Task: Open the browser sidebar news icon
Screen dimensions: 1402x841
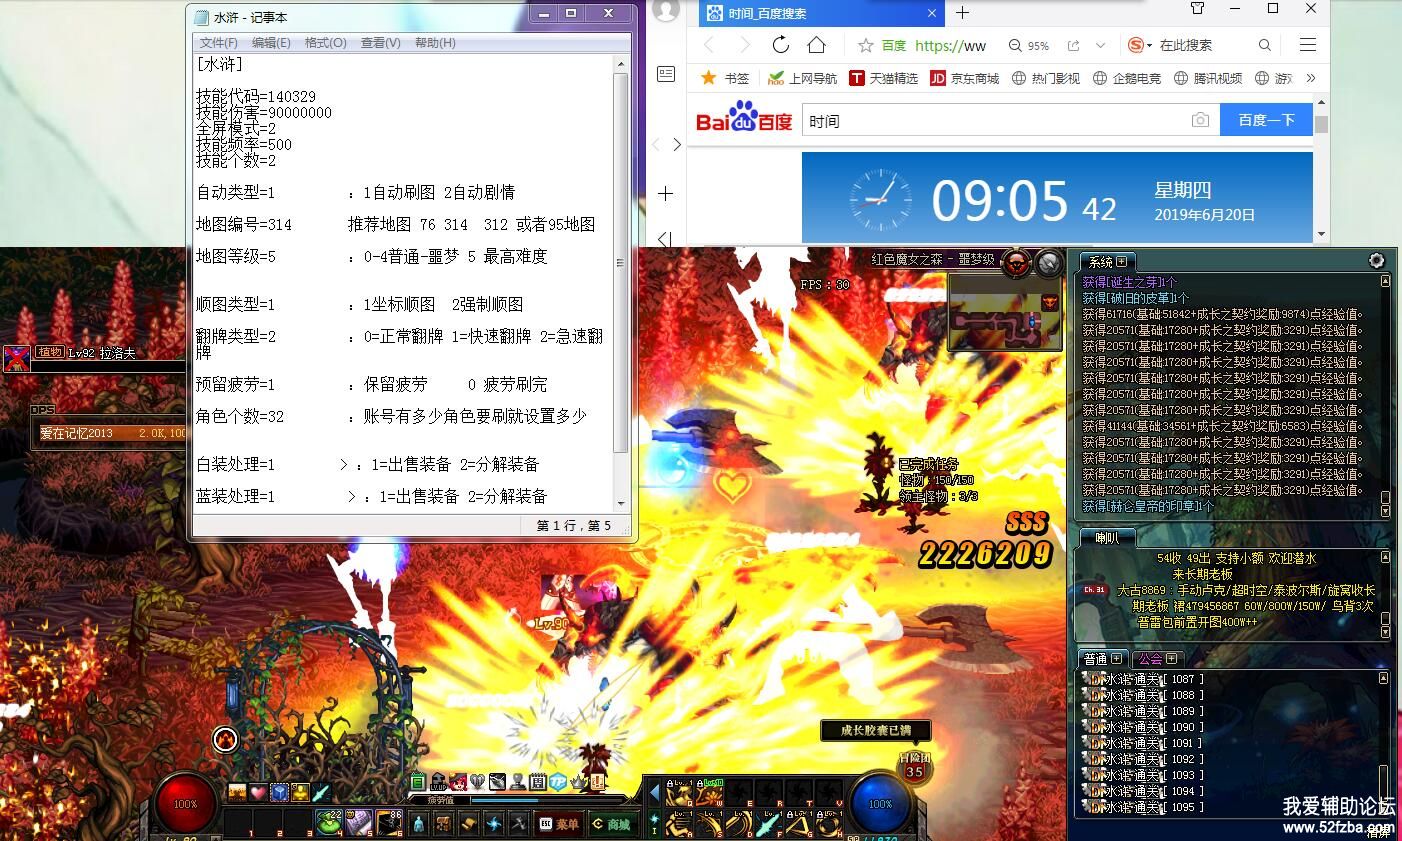Action: point(666,74)
